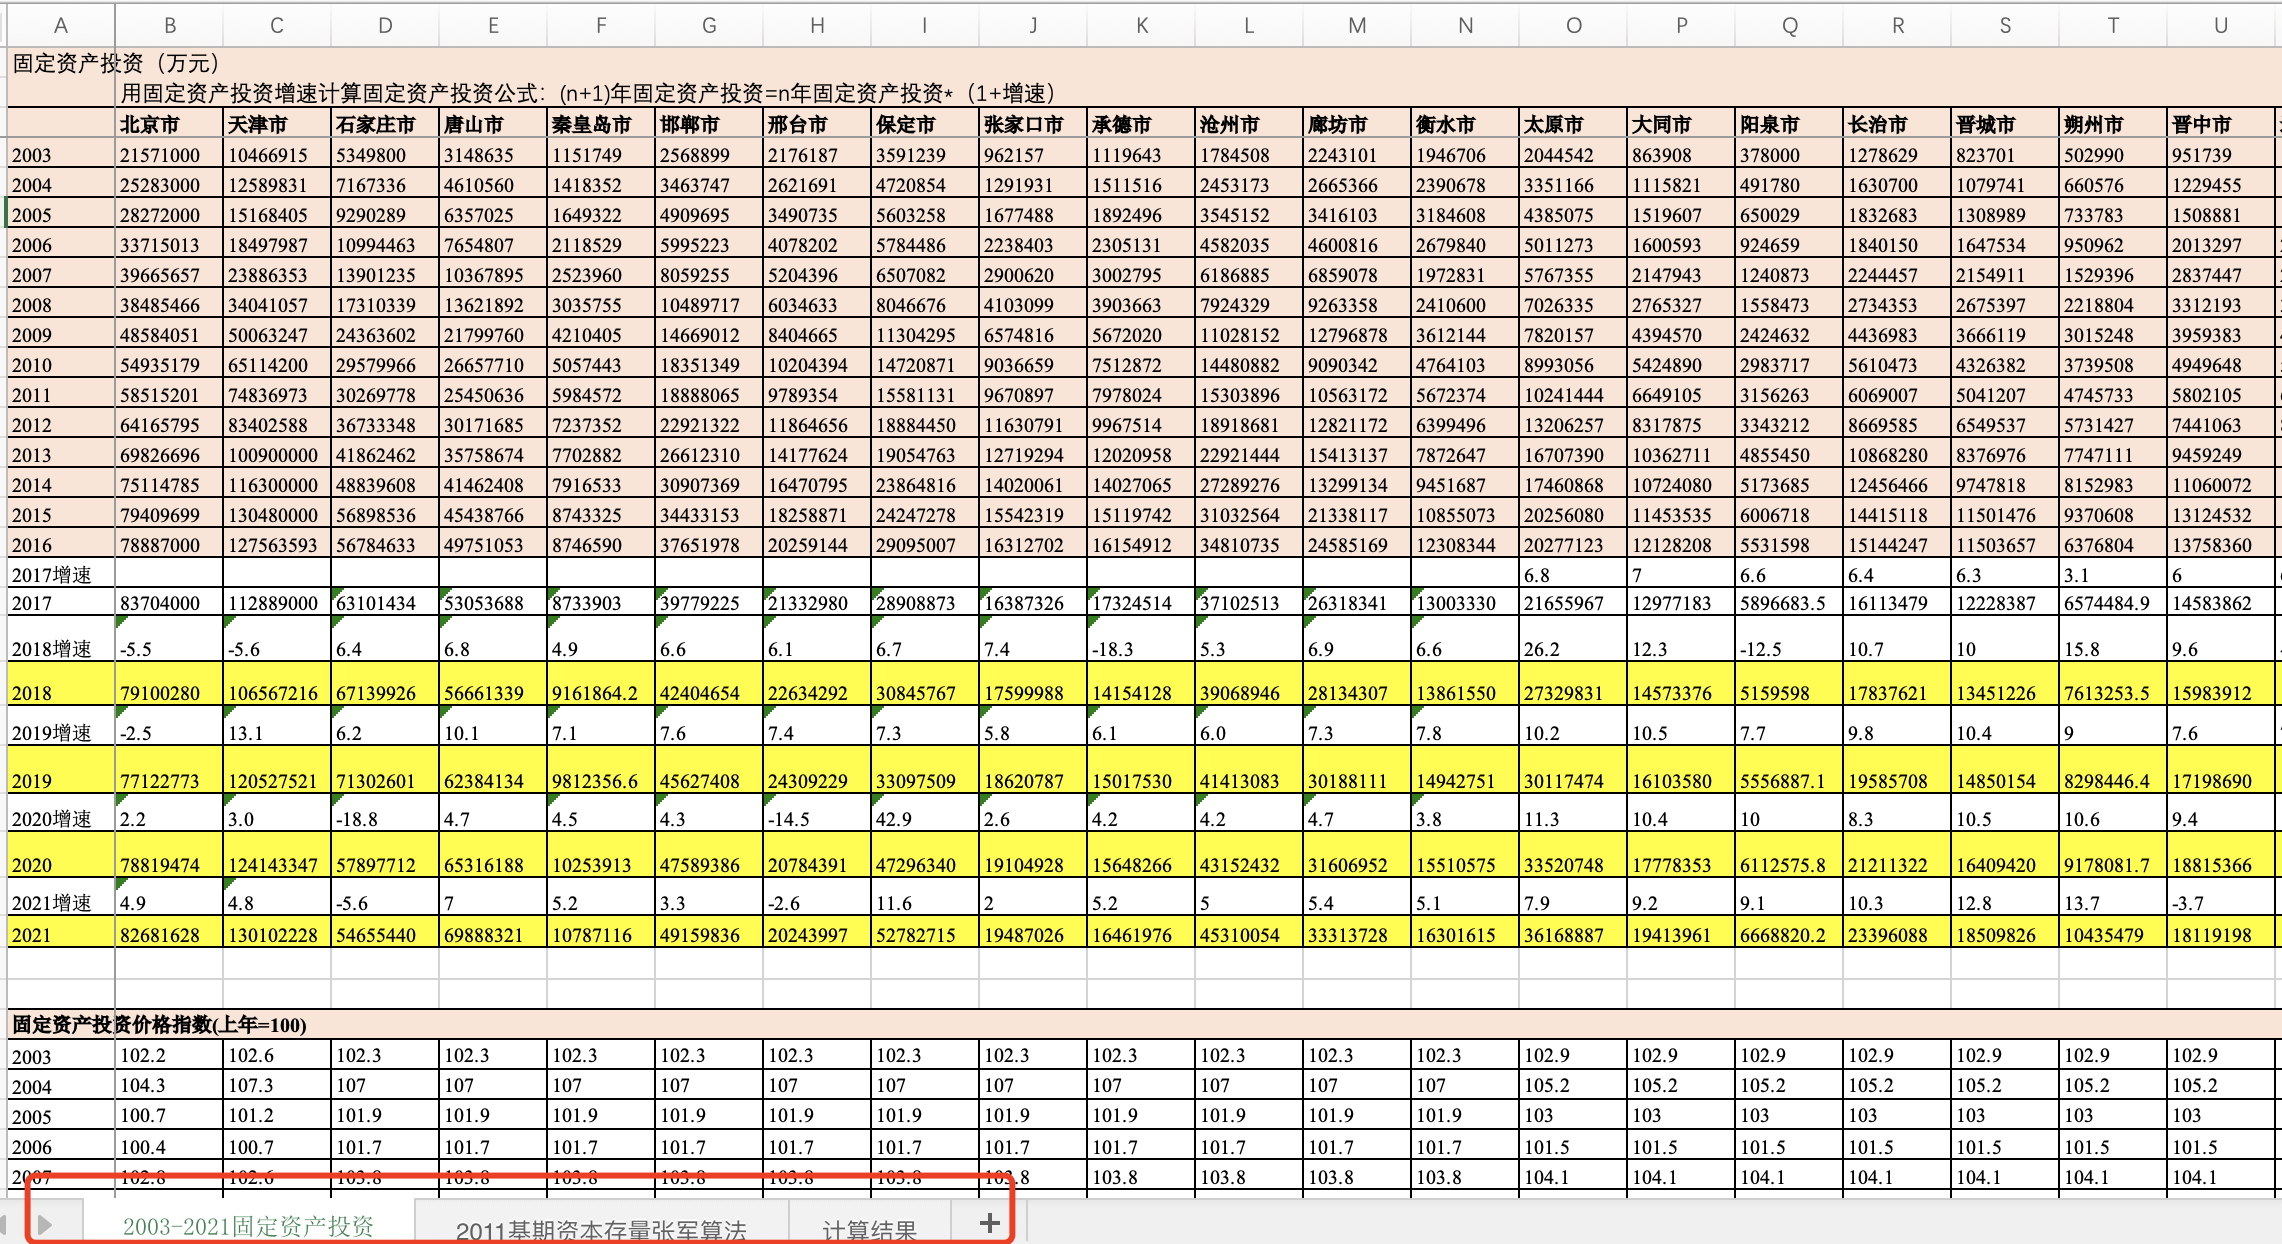
Task: Select column H header
Action: click(x=817, y=26)
